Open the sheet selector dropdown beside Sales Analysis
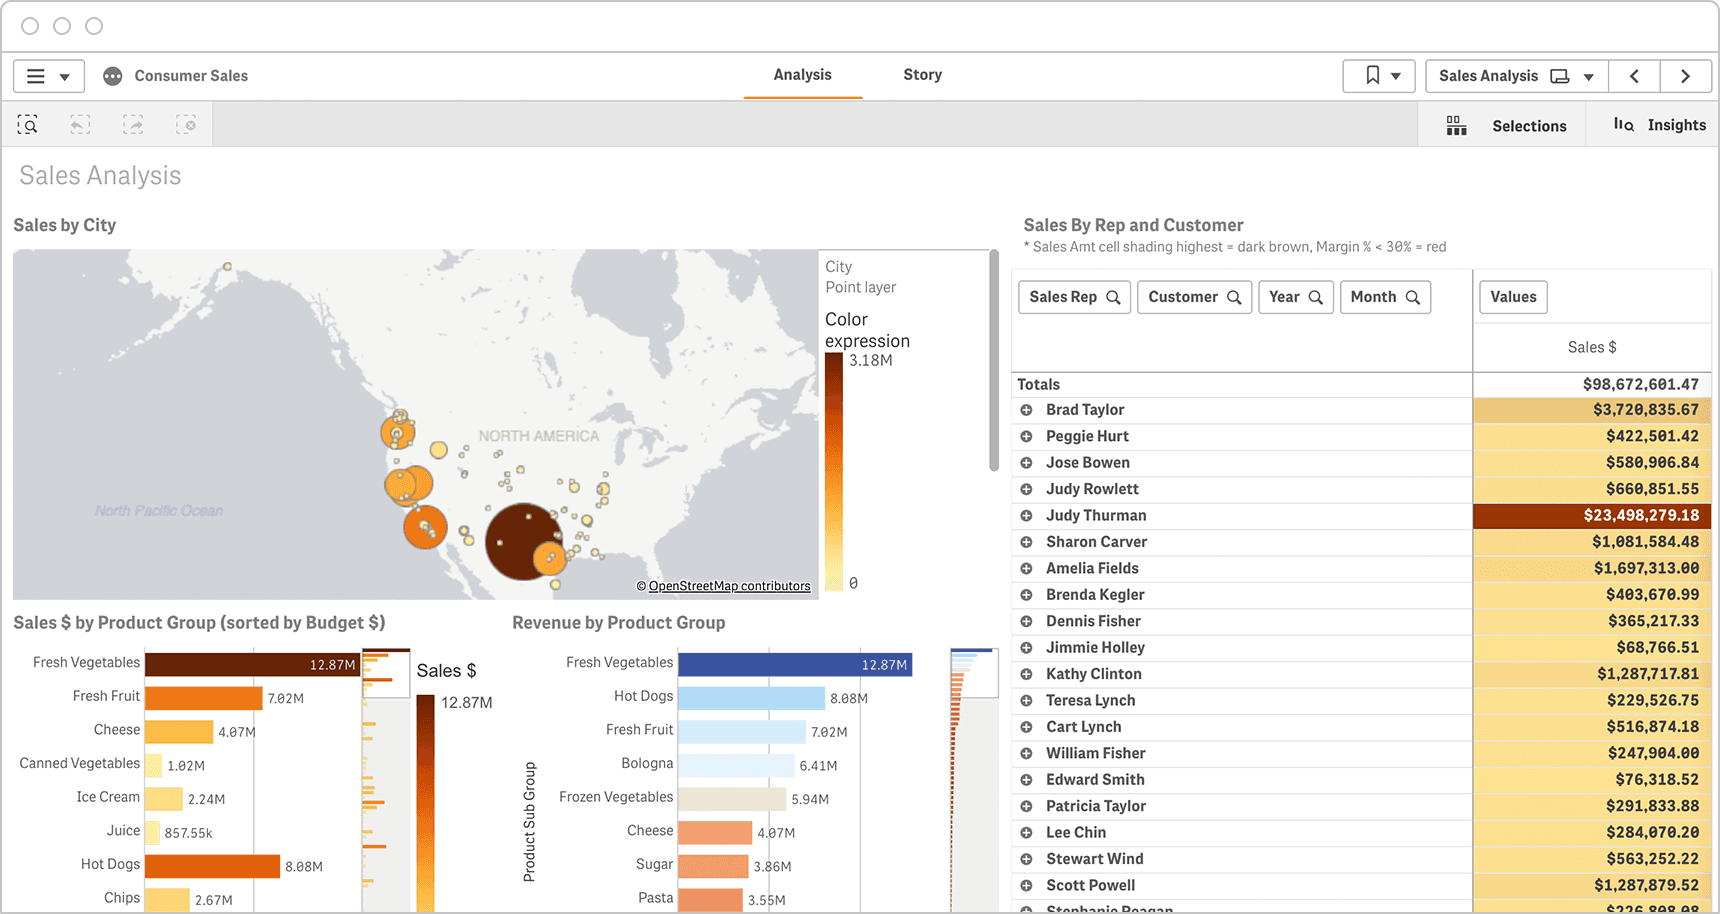 coord(1589,76)
